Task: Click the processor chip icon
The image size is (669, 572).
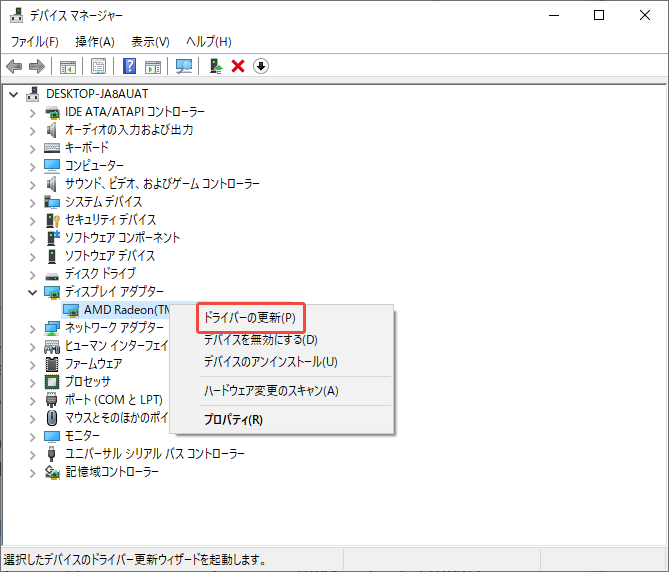Action: click(x=52, y=382)
